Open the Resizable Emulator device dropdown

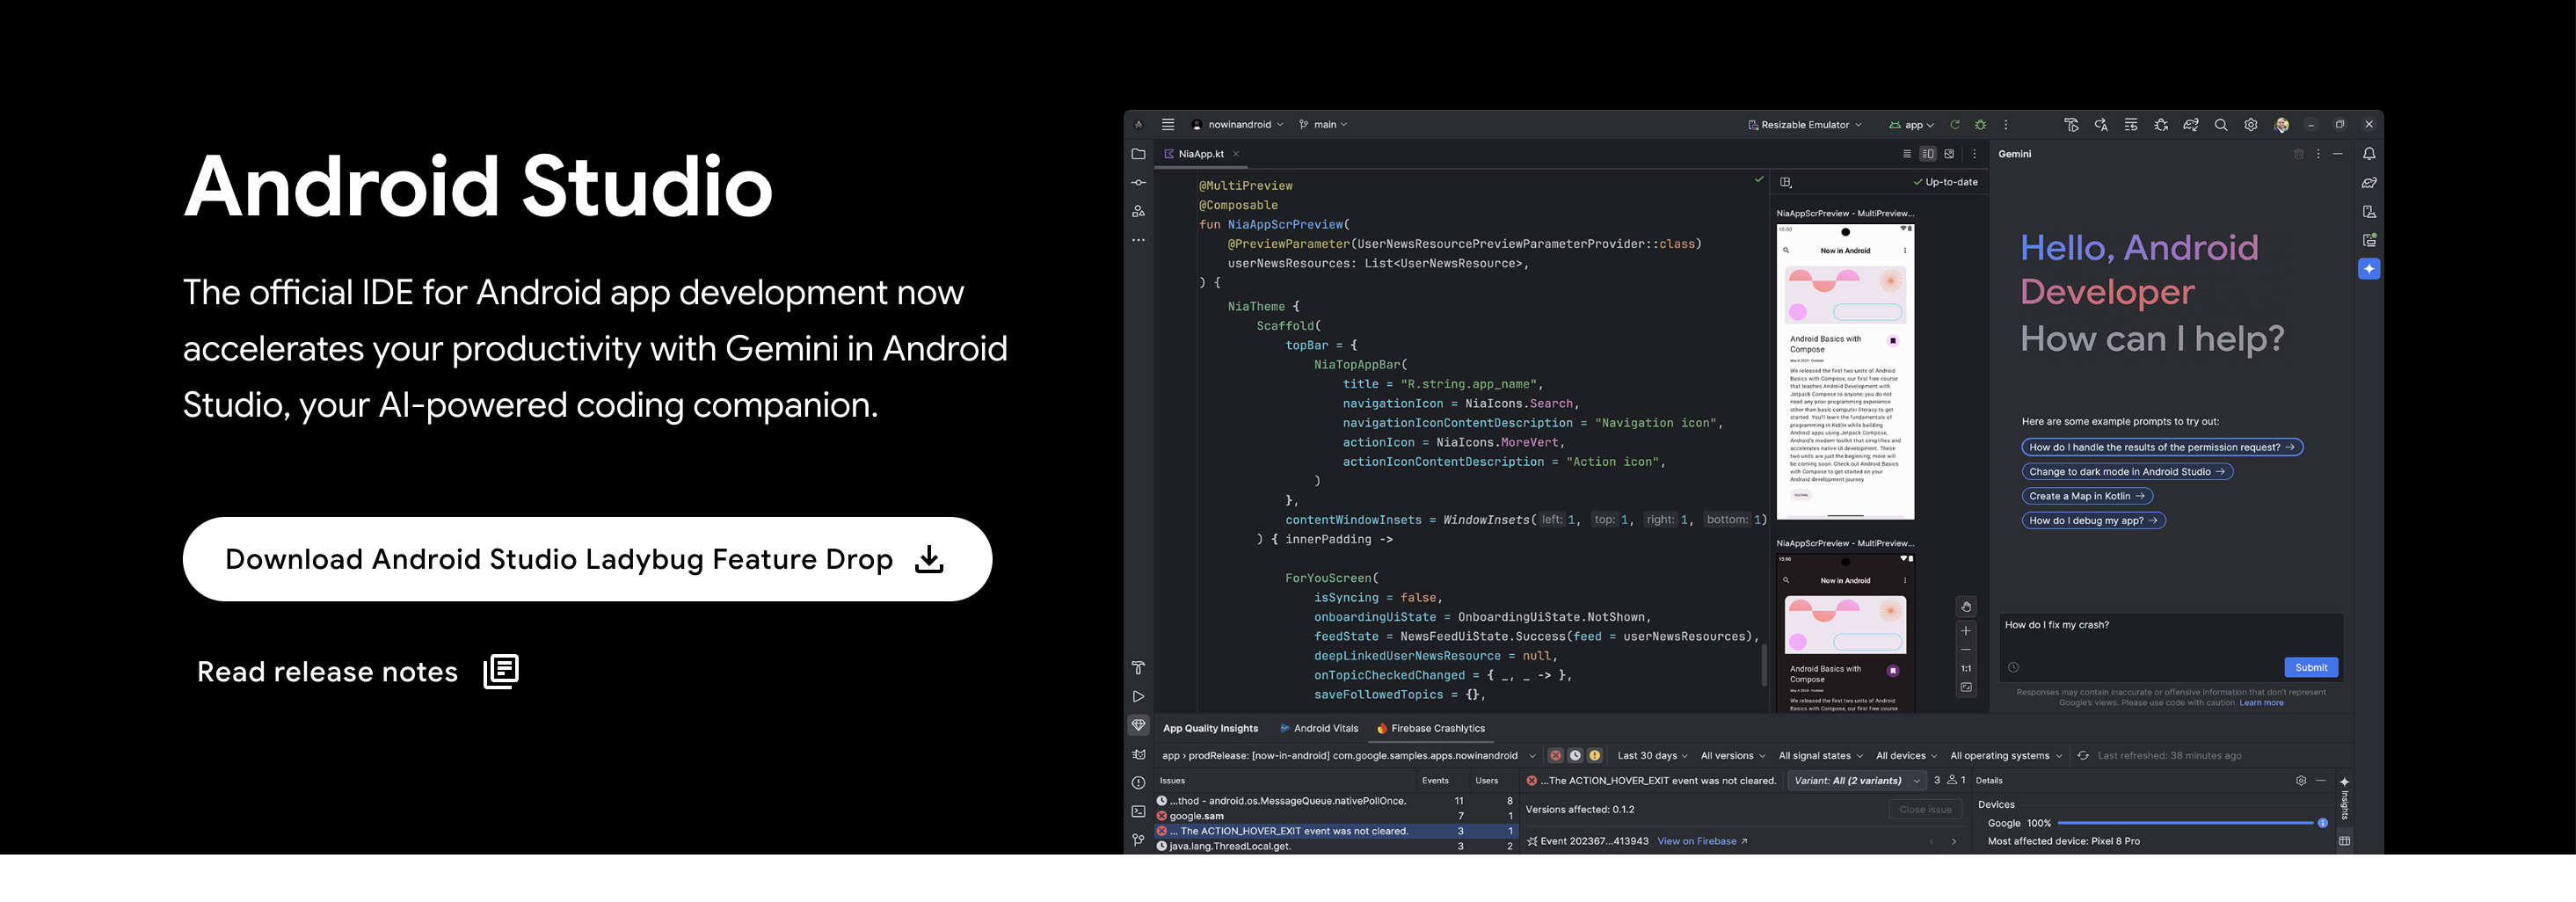(x=1805, y=125)
